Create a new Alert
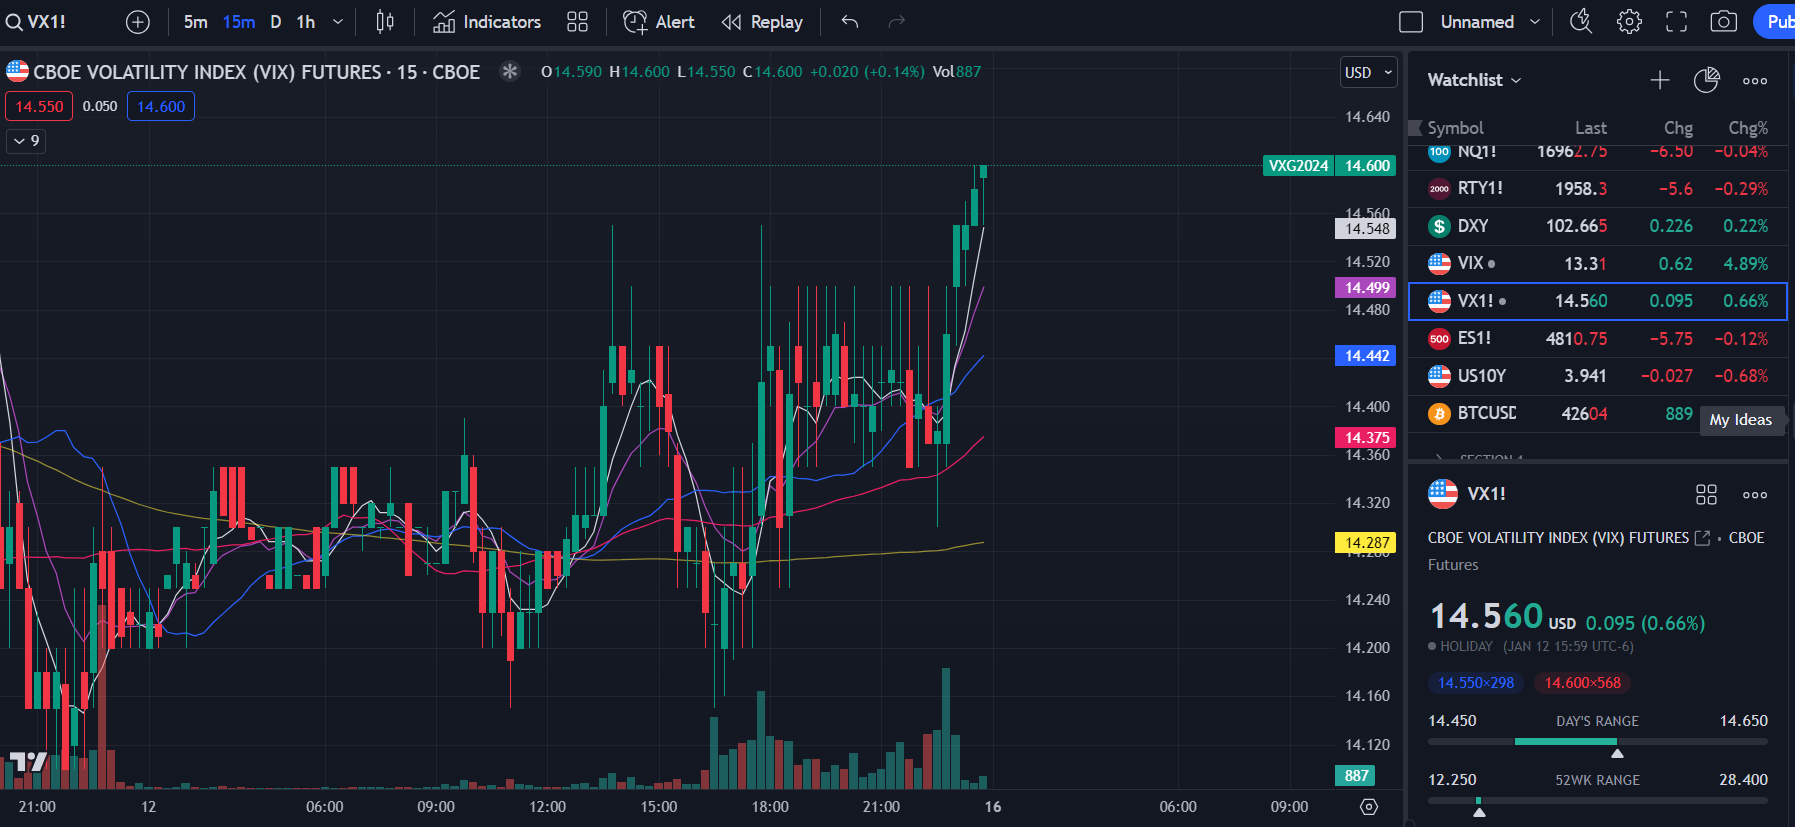Image resolution: width=1795 pixels, height=827 pixels. (x=658, y=22)
